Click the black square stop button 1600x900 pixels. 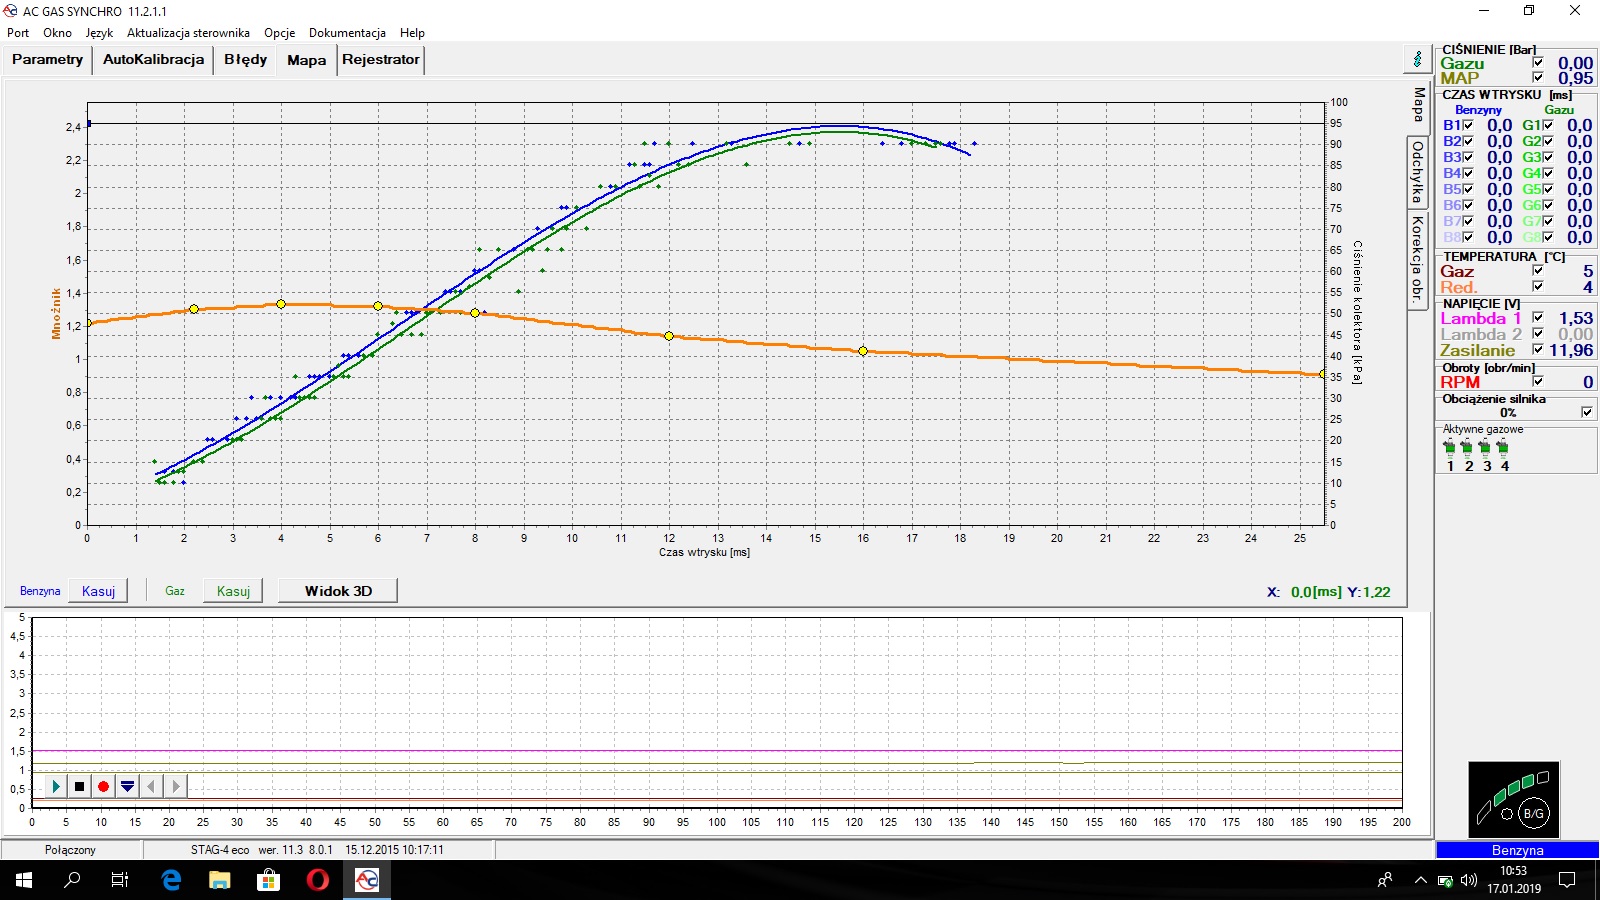pyautogui.click(x=79, y=787)
